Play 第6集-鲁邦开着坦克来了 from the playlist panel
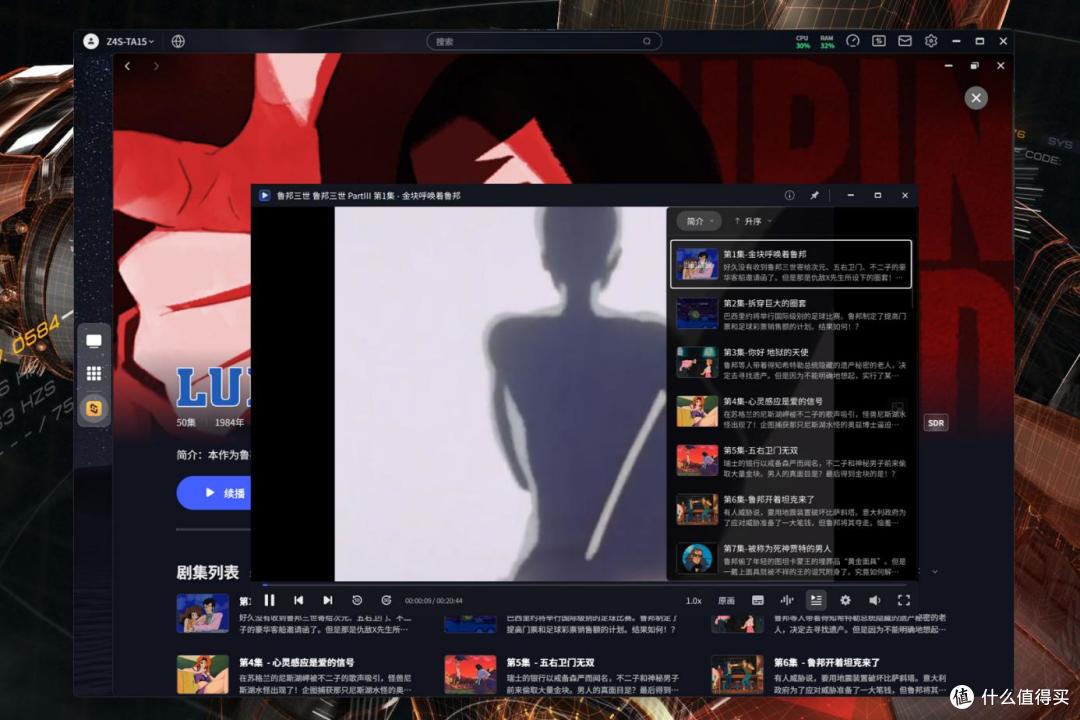Screen dimensions: 1080x720 click(791, 511)
